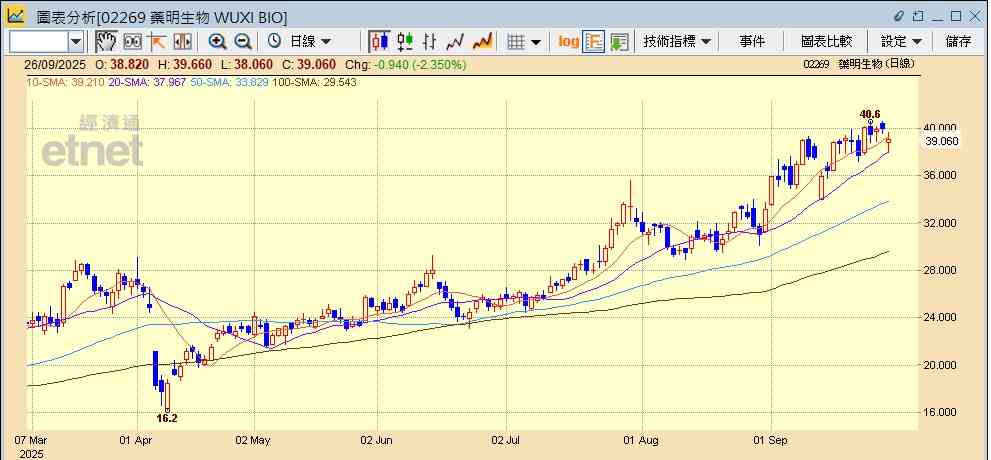Click the 26/09/2025 date readout

[x=54, y=64]
